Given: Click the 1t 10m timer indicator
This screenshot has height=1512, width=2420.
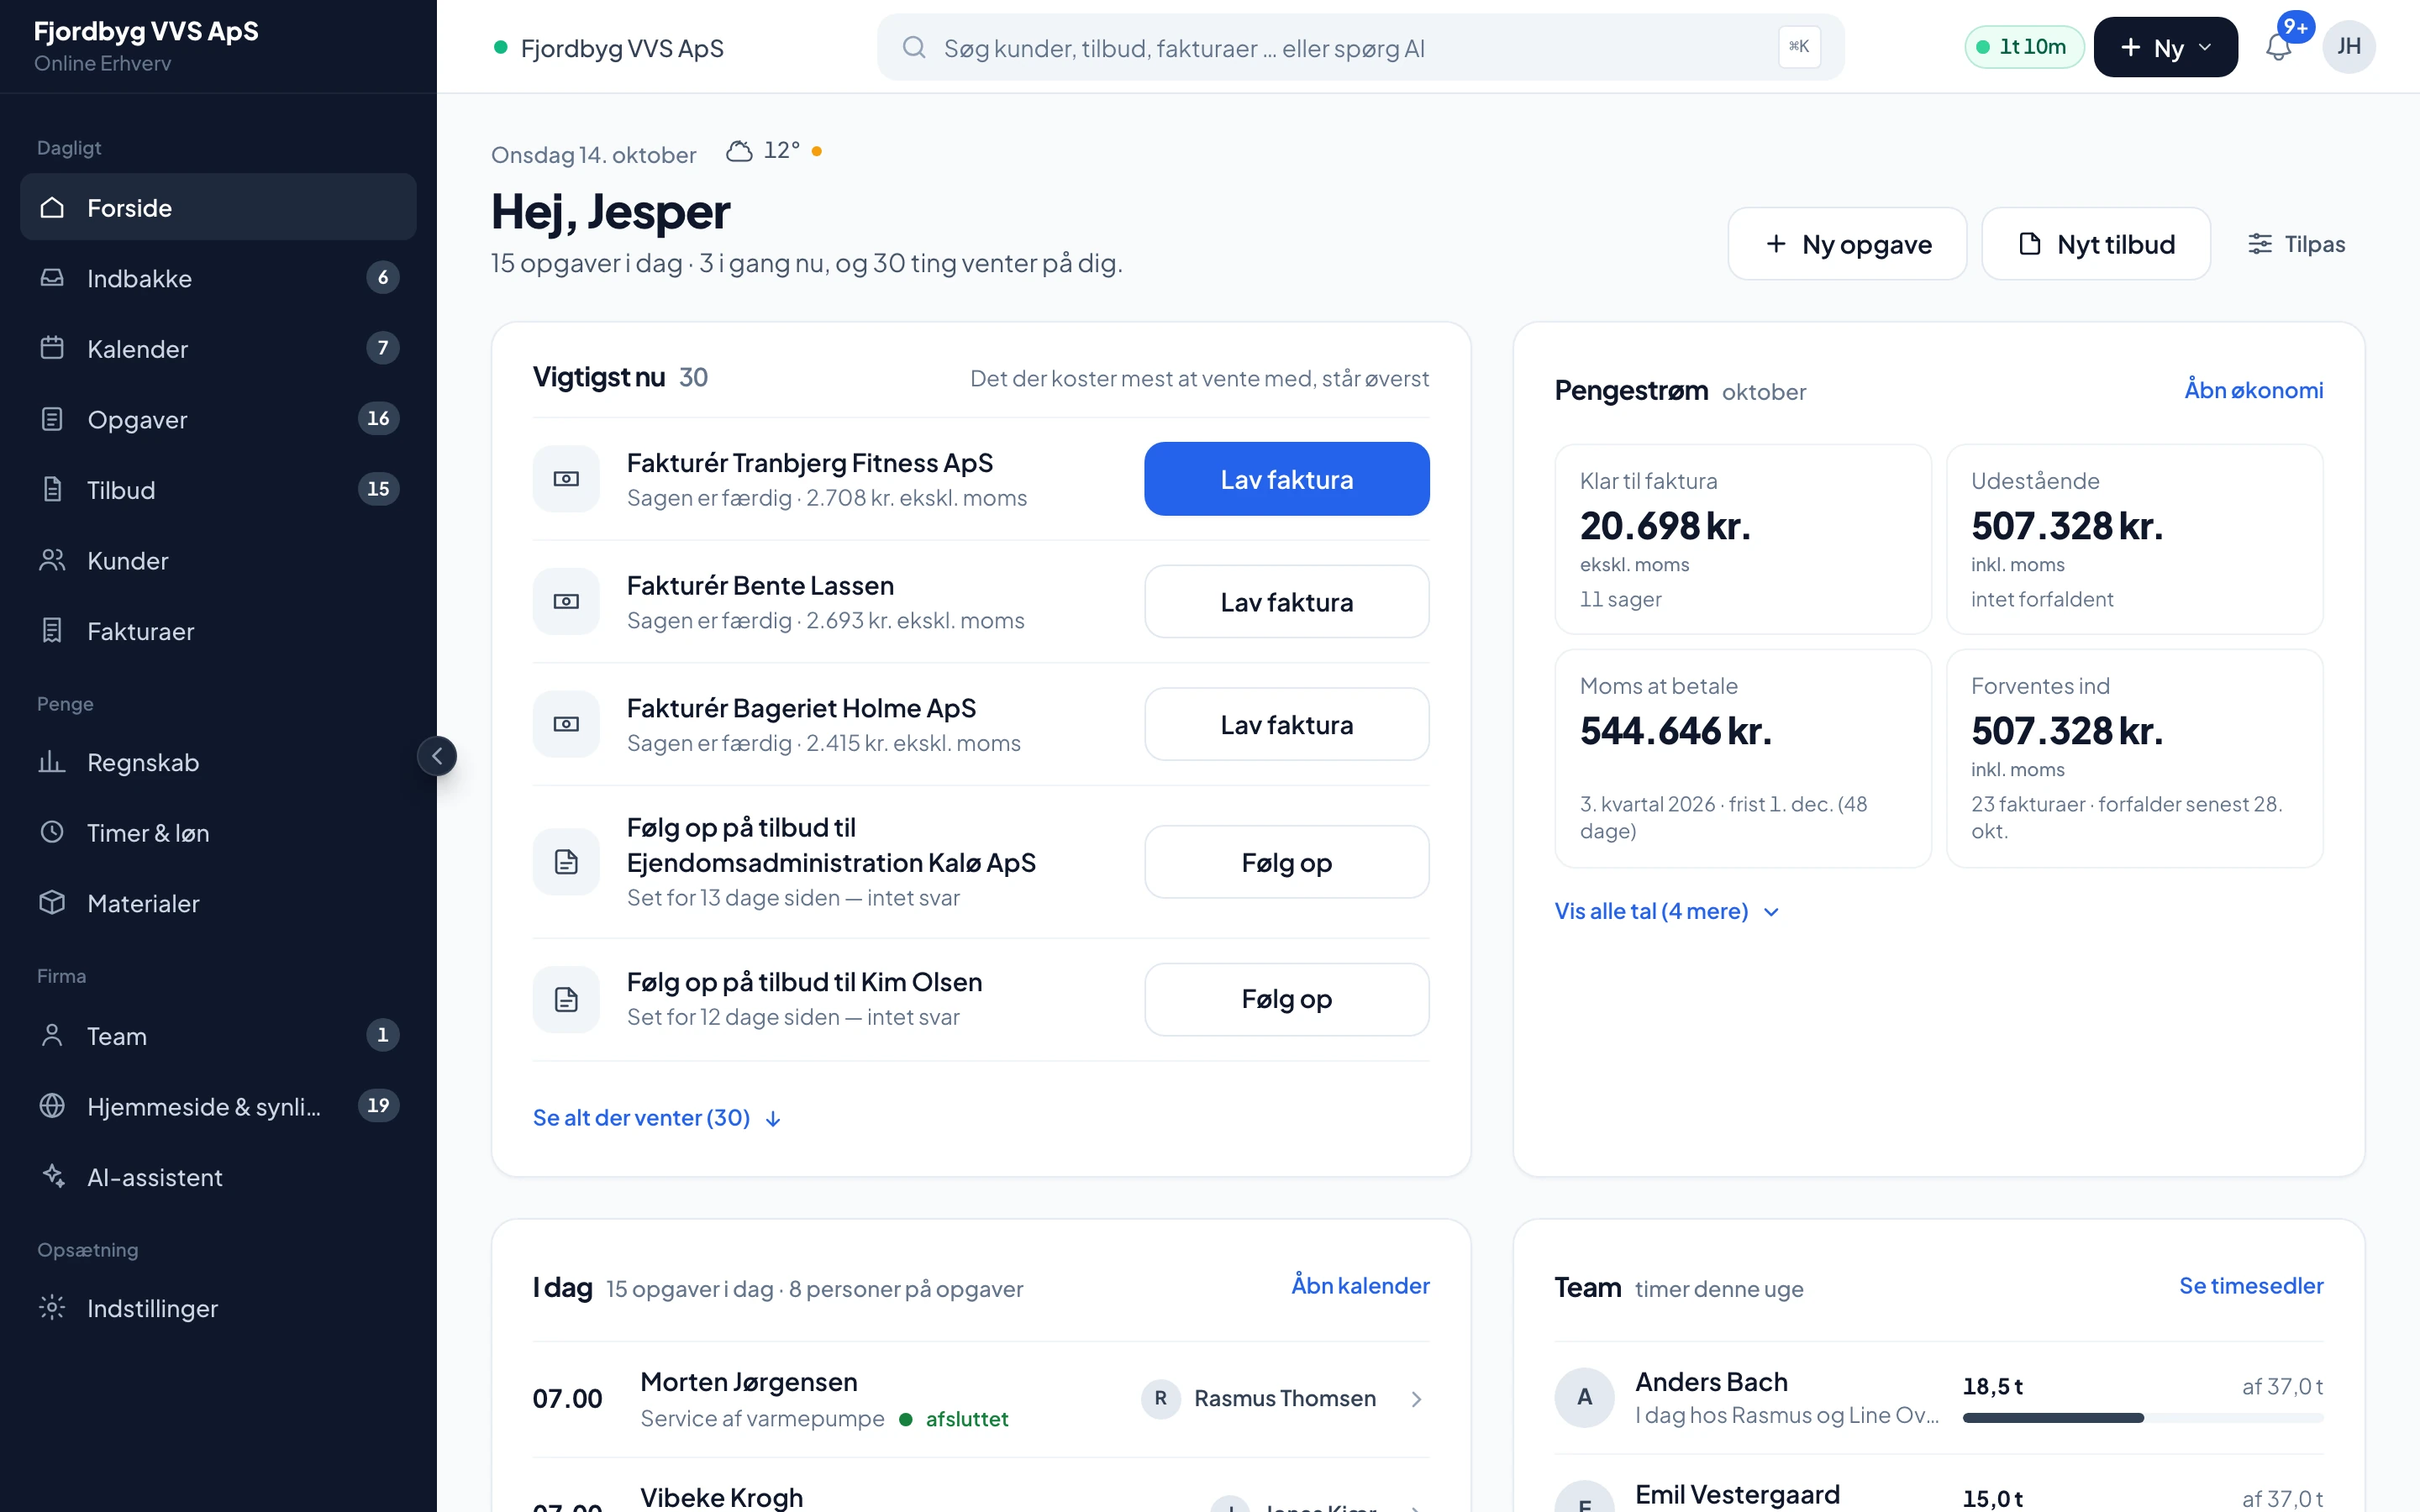Looking at the screenshot, I should pyautogui.click(x=2023, y=47).
